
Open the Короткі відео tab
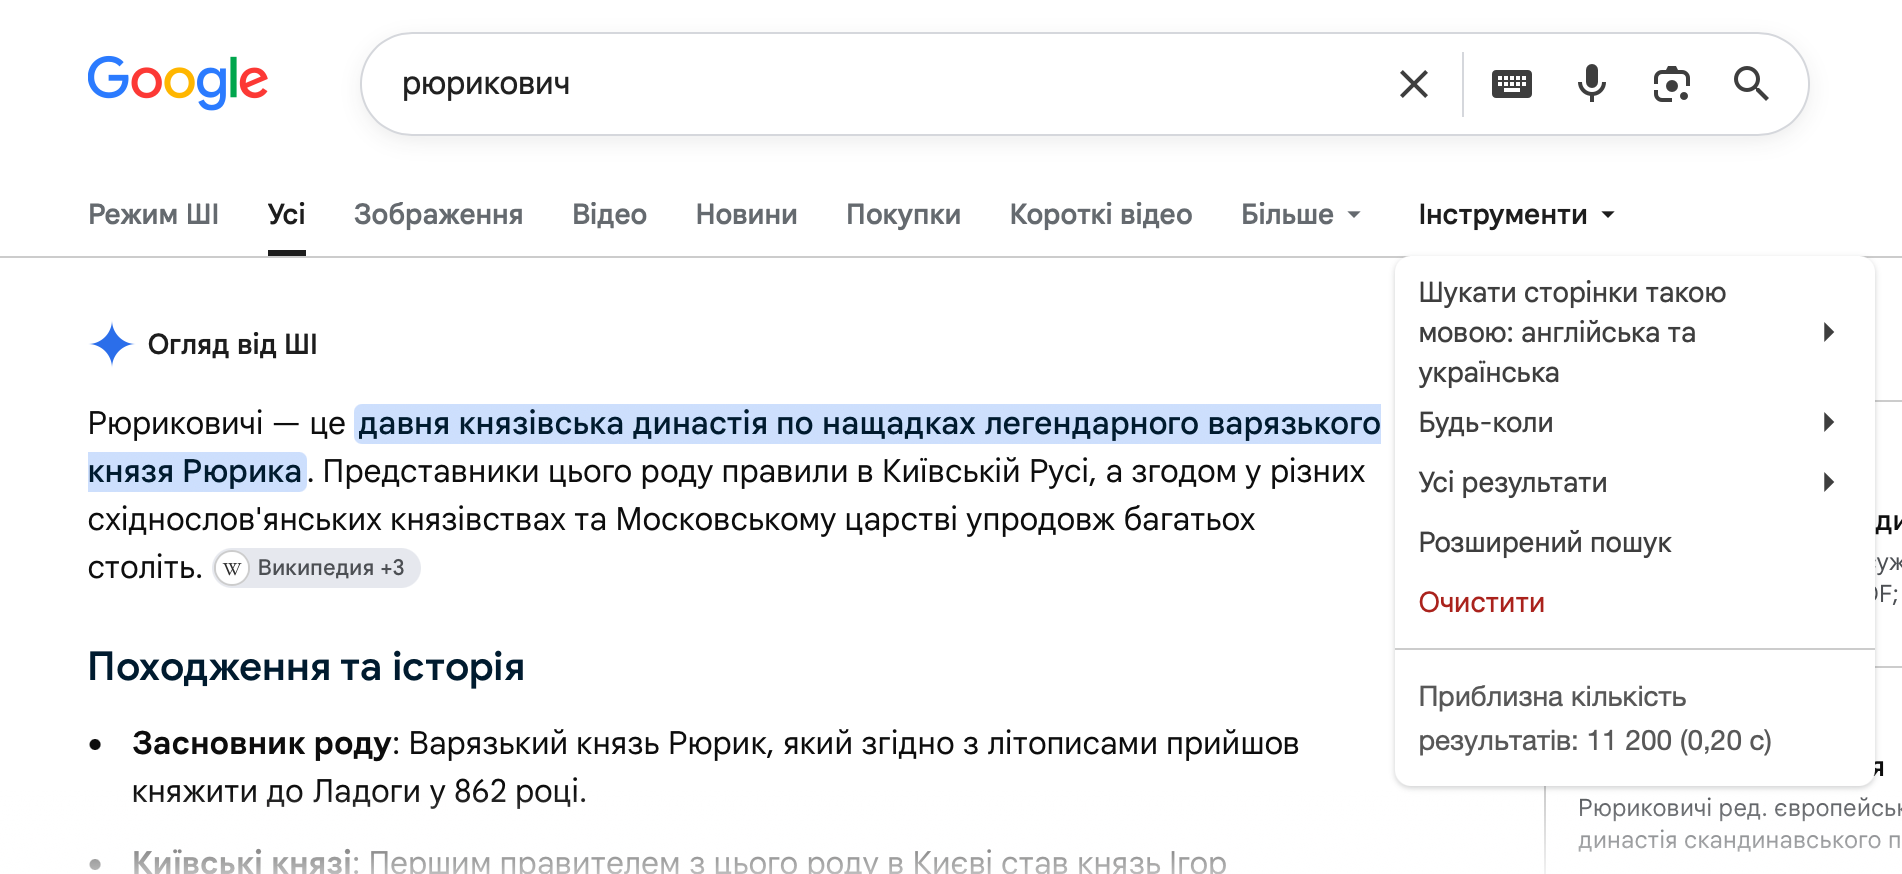tap(1101, 215)
